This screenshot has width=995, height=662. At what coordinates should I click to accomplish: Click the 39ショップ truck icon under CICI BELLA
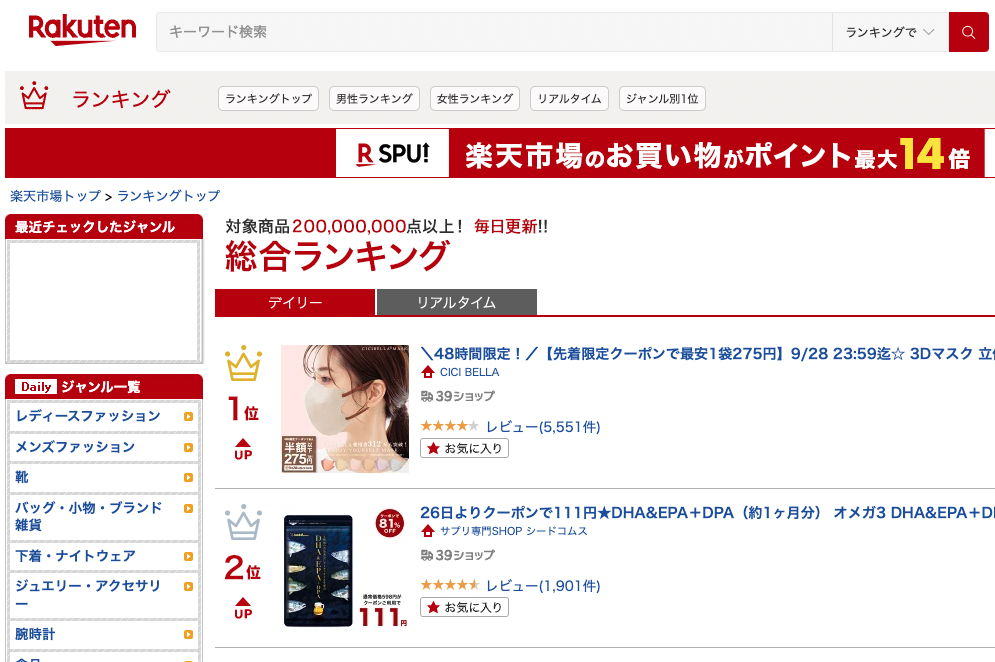point(426,397)
